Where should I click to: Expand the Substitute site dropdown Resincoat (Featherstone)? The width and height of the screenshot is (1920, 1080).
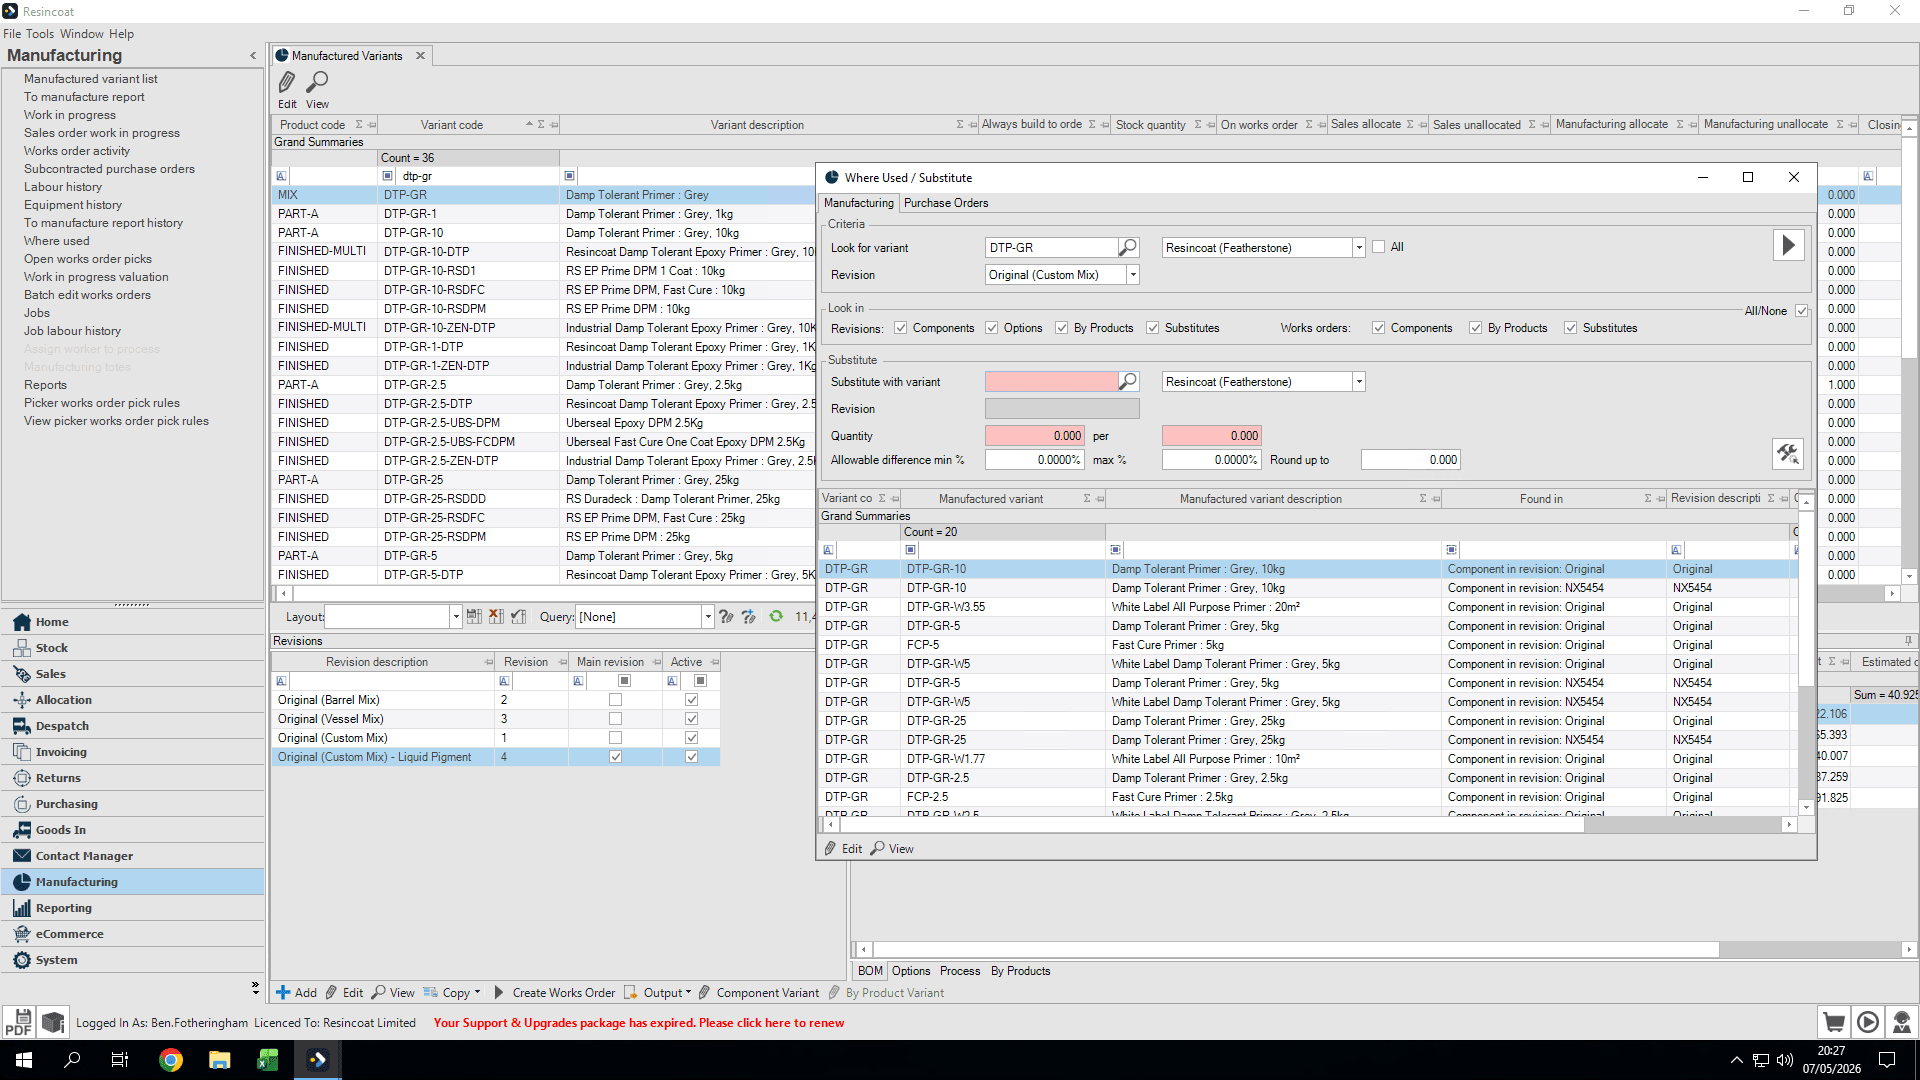(x=1359, y=382)
